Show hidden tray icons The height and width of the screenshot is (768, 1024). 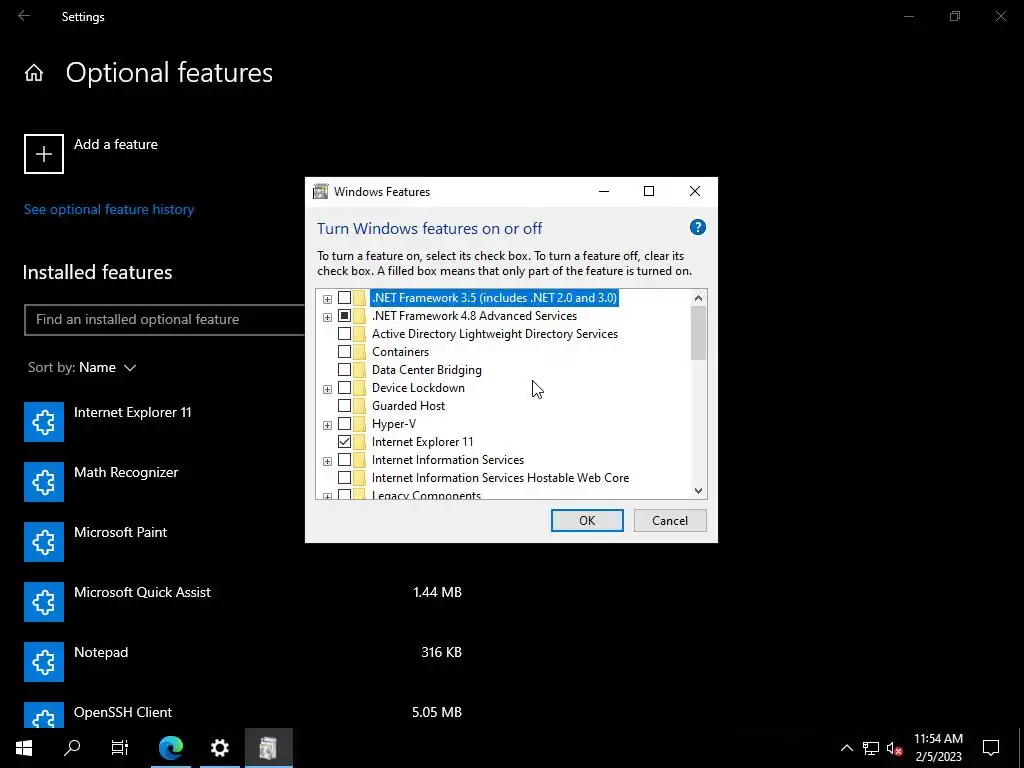pos(846,748)
